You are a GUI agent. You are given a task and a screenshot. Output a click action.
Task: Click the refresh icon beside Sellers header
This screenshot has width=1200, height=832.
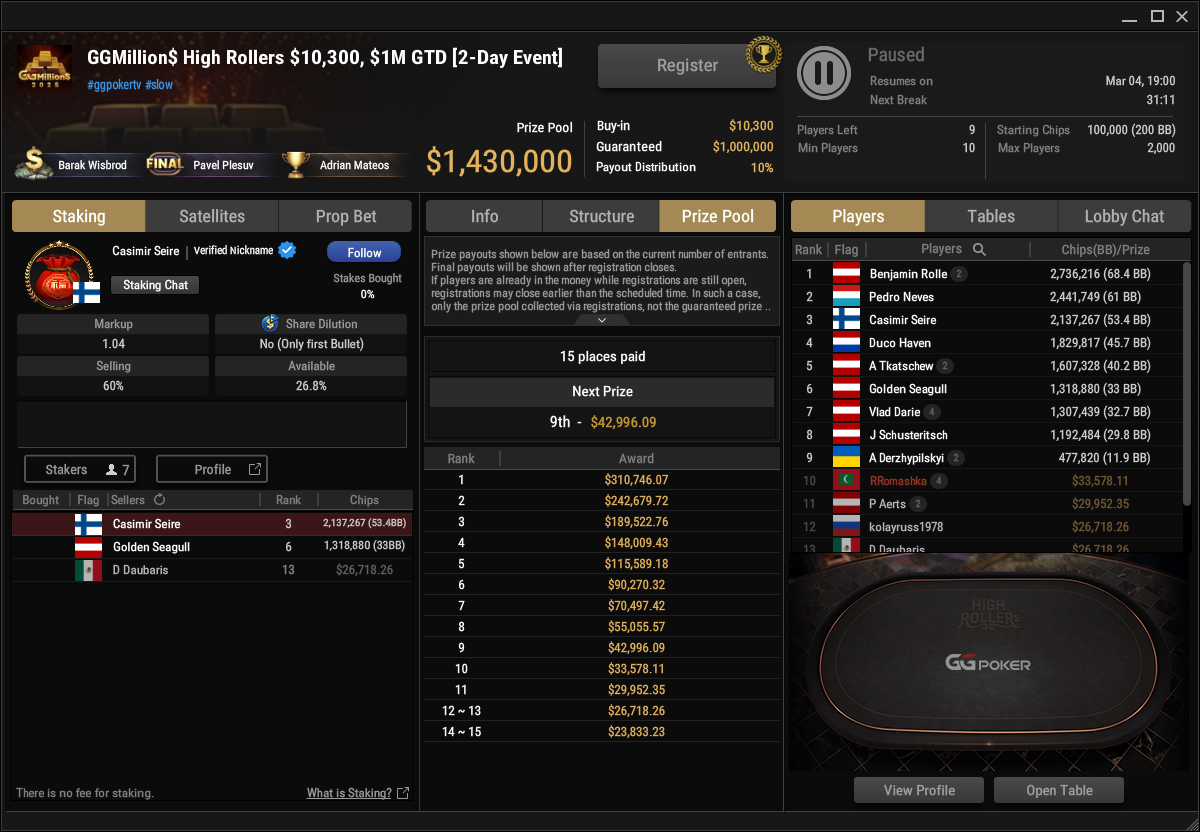(159, 500)
